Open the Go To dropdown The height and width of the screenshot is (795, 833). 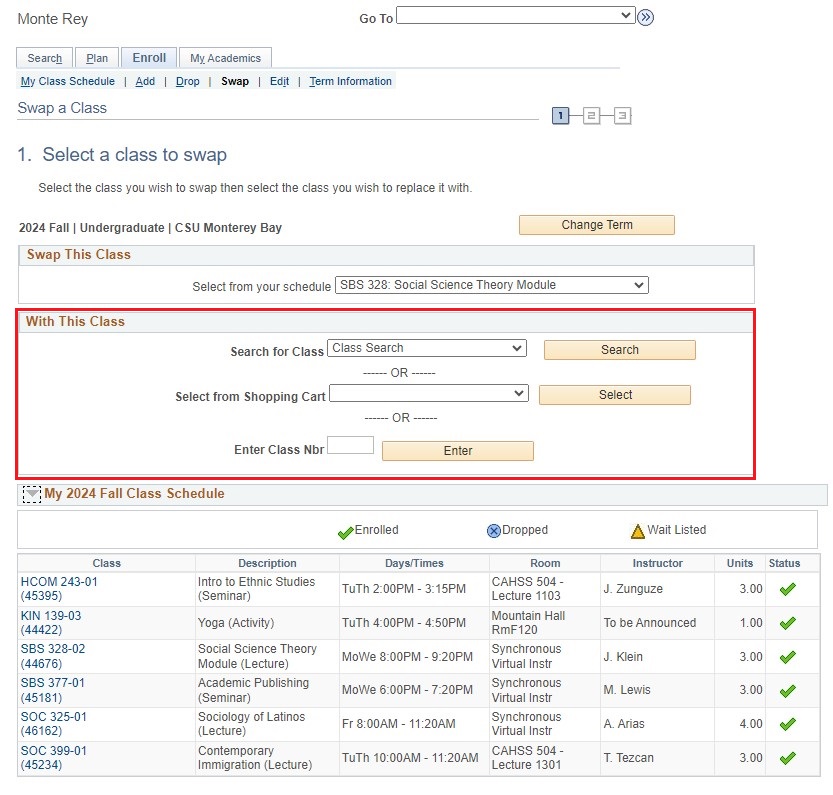pyautogui.click(x=514, y=15)
